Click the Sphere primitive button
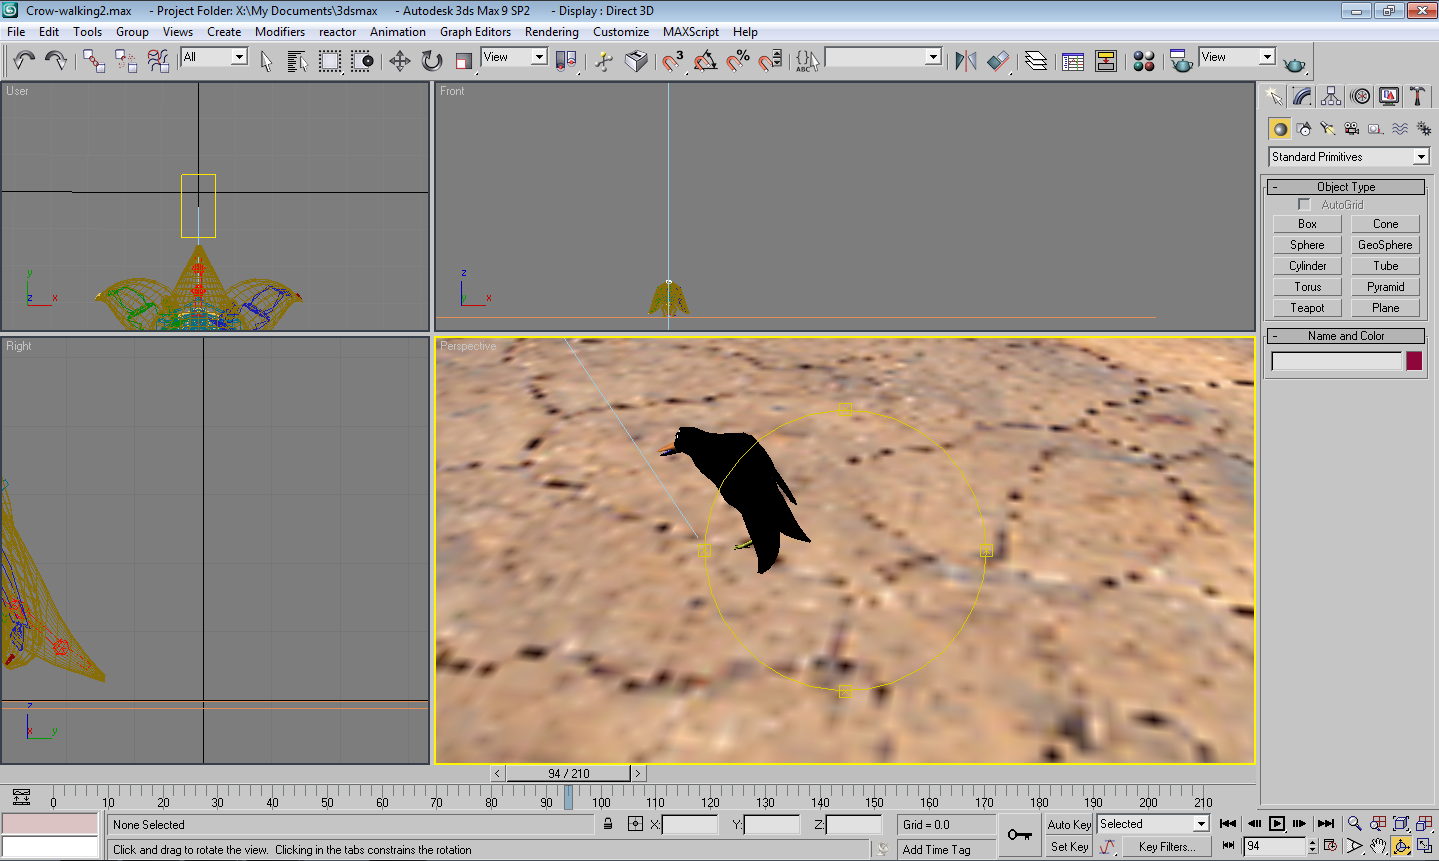The height and width of the screenshot is (861, 1439). click(1307, 245)
